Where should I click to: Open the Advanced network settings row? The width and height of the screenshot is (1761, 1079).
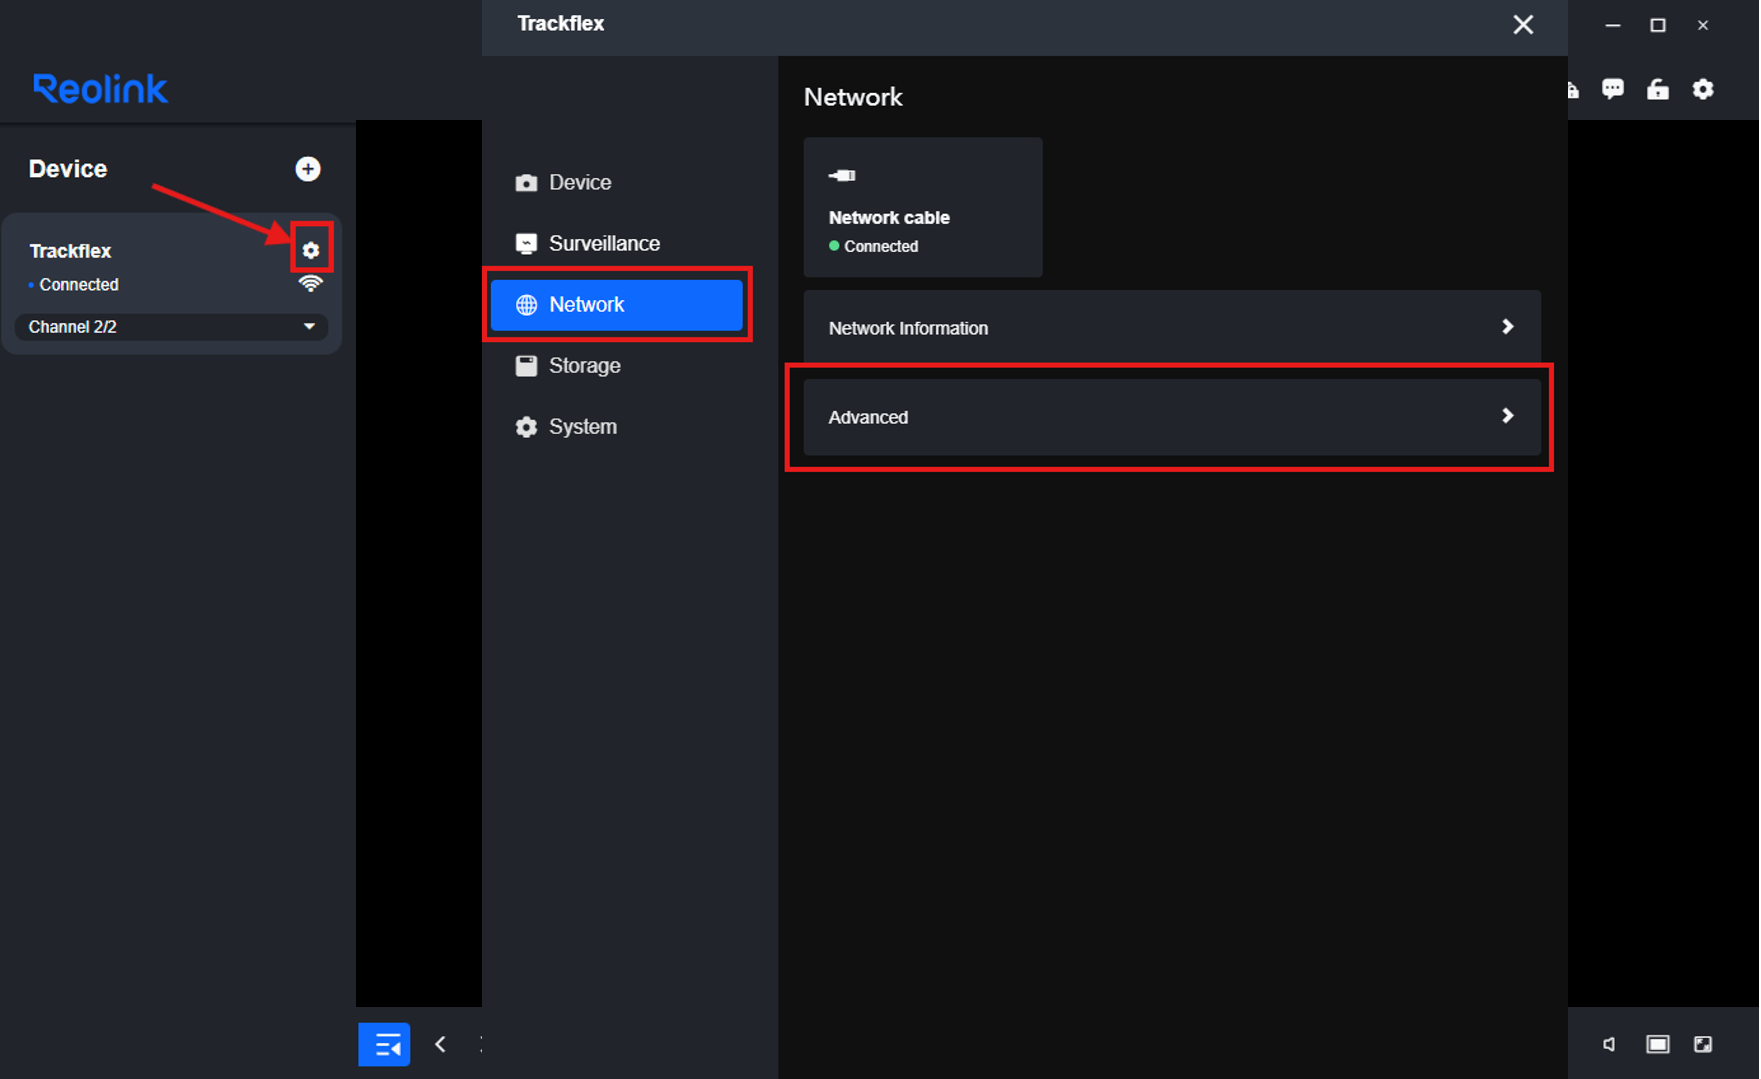tap(1172, 417)
